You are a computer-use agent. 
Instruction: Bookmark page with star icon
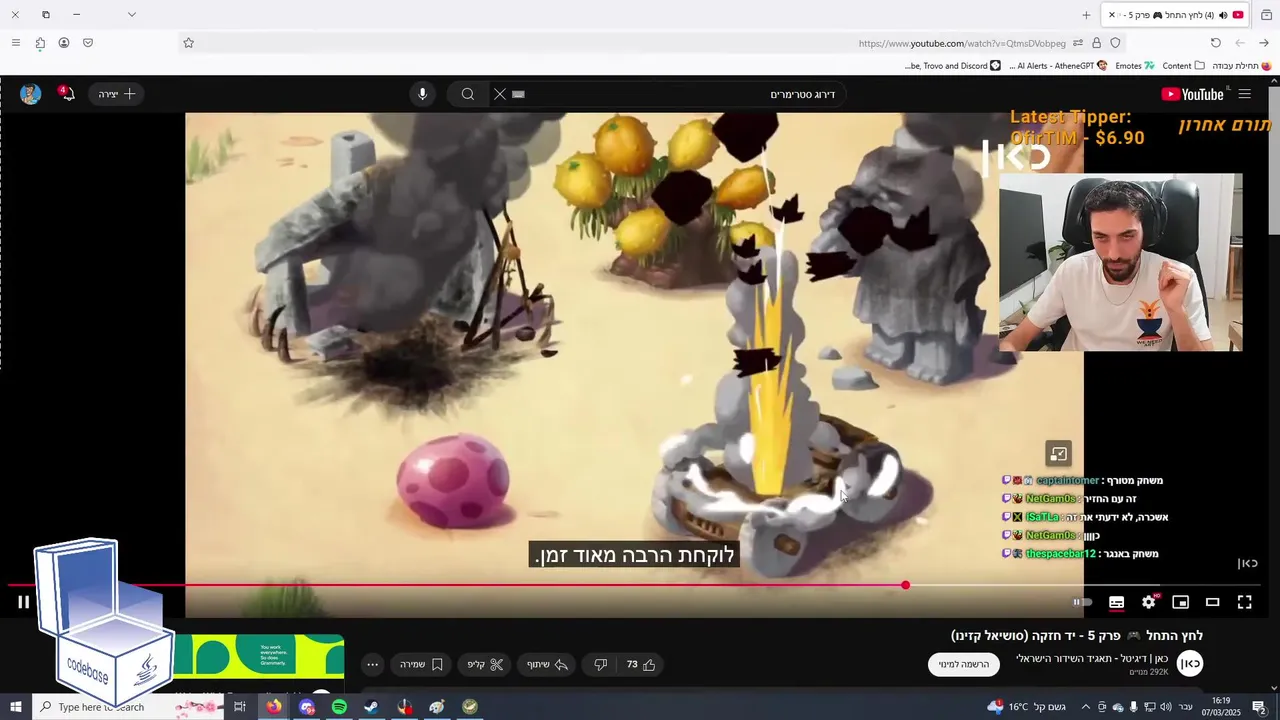point(188,43)
